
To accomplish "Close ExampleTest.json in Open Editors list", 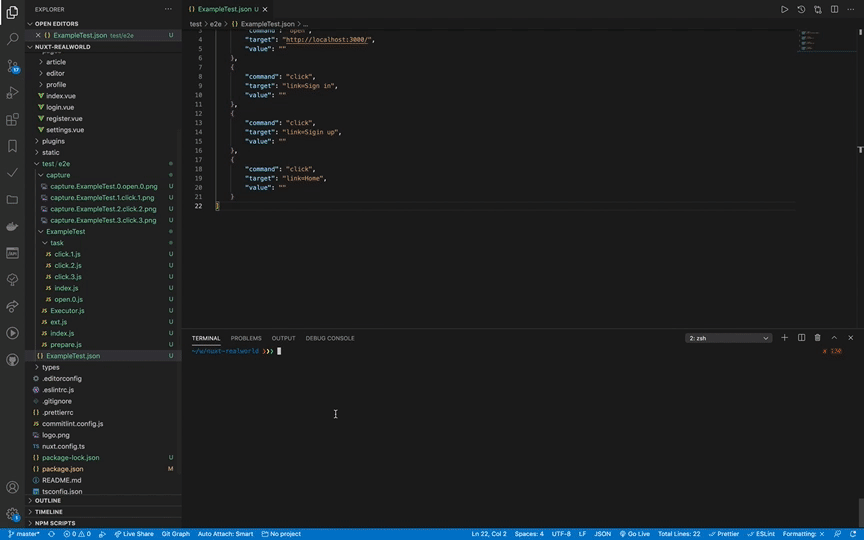I will click(x=38, y=35).
